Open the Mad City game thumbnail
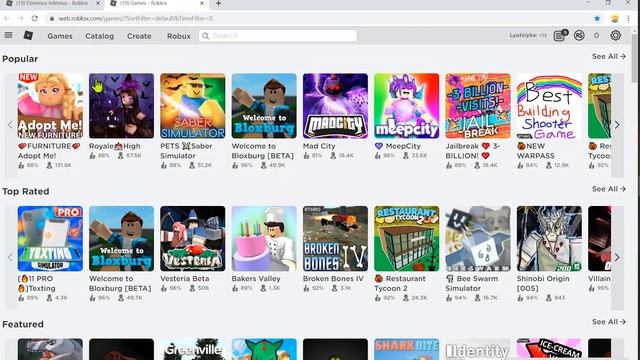The image size is (640, 360). pos(335,106)
